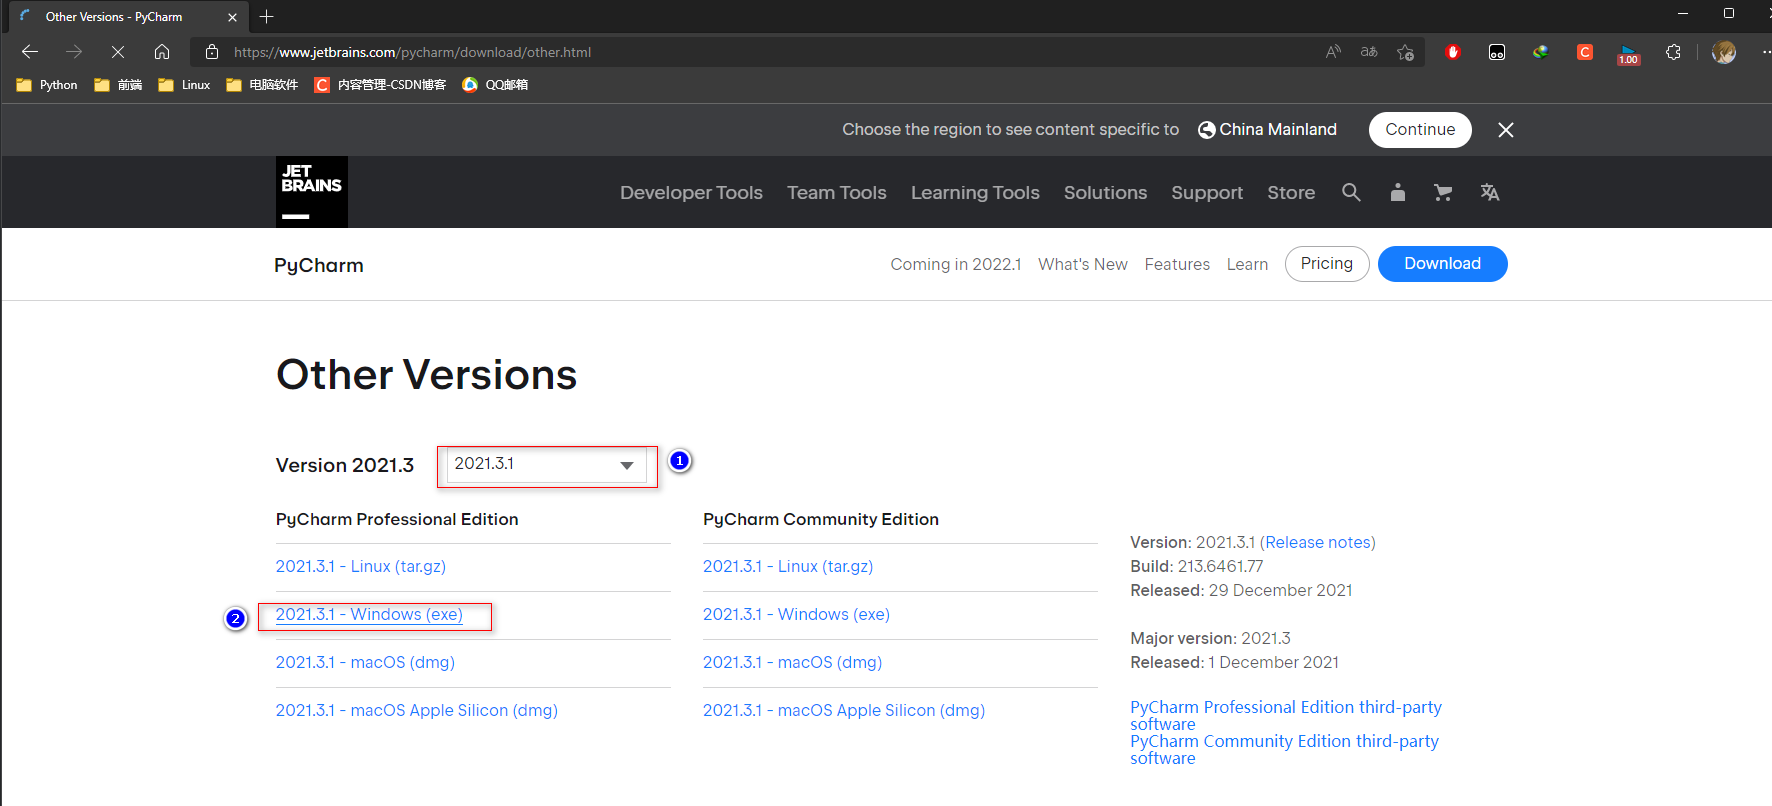1772x806 pixels.
Task: Stop page loading with X icon
Action: [x=118, y=52]
